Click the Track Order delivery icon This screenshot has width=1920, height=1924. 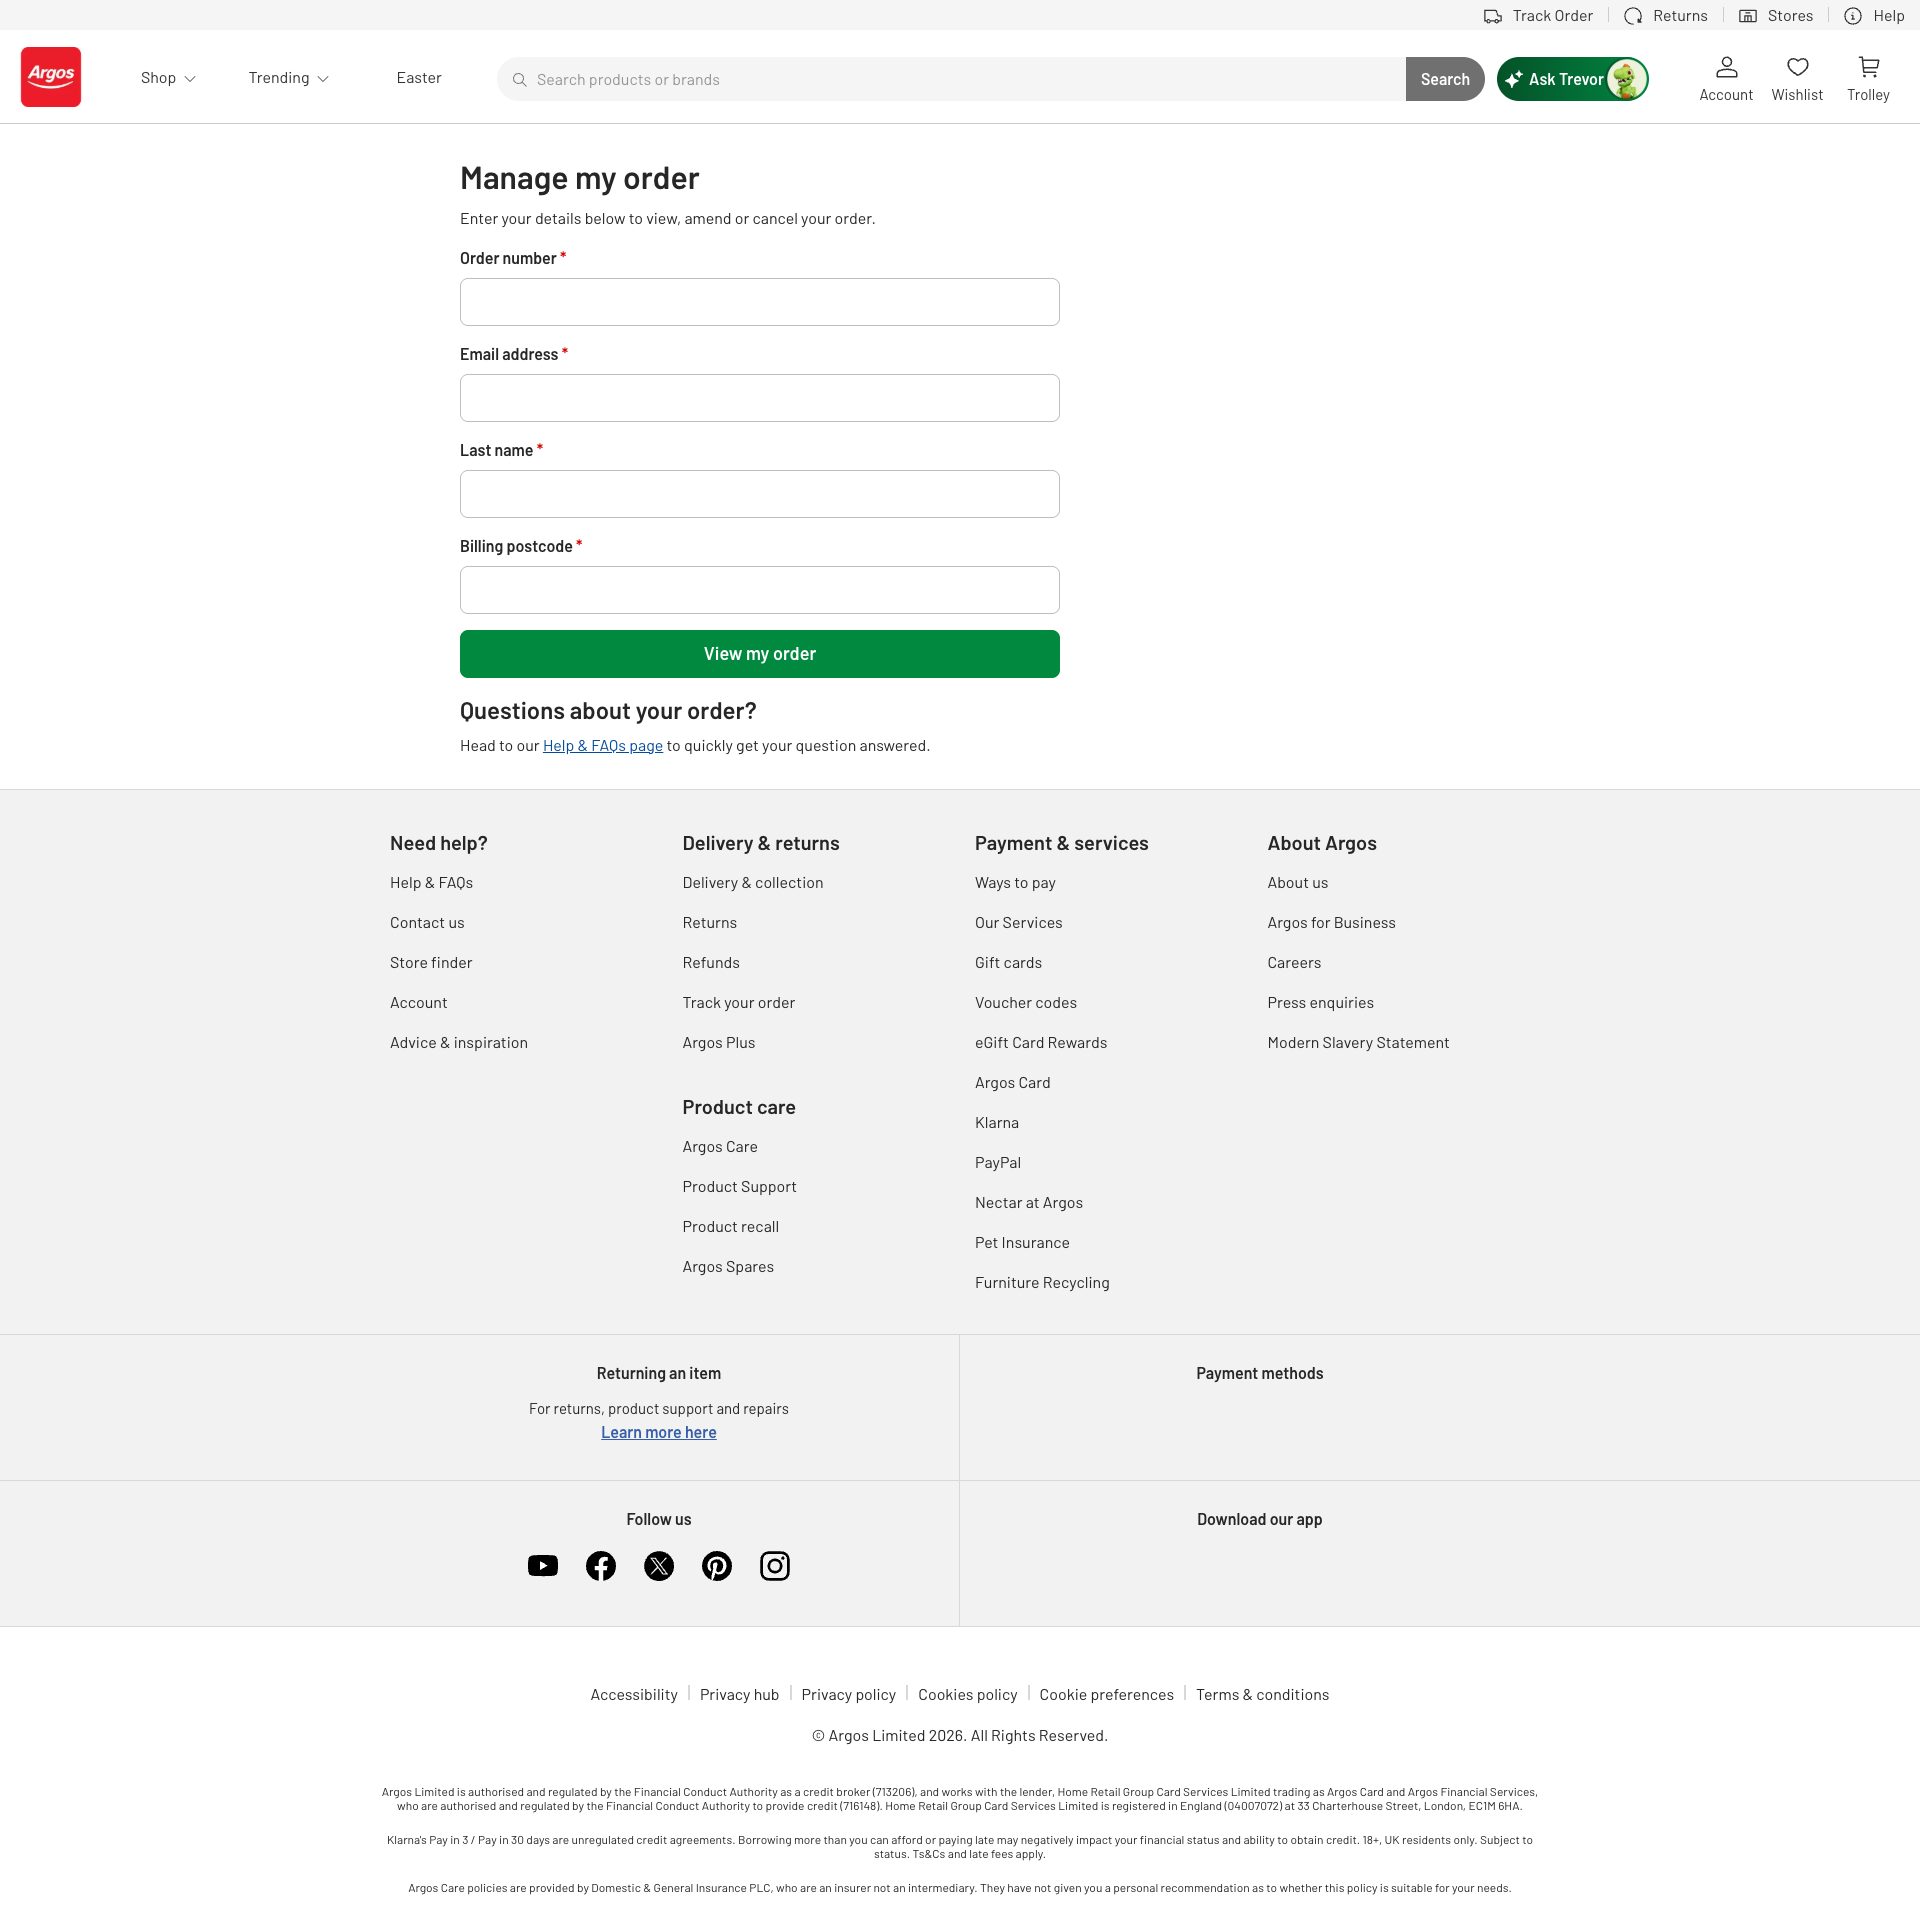point(1493,16)
